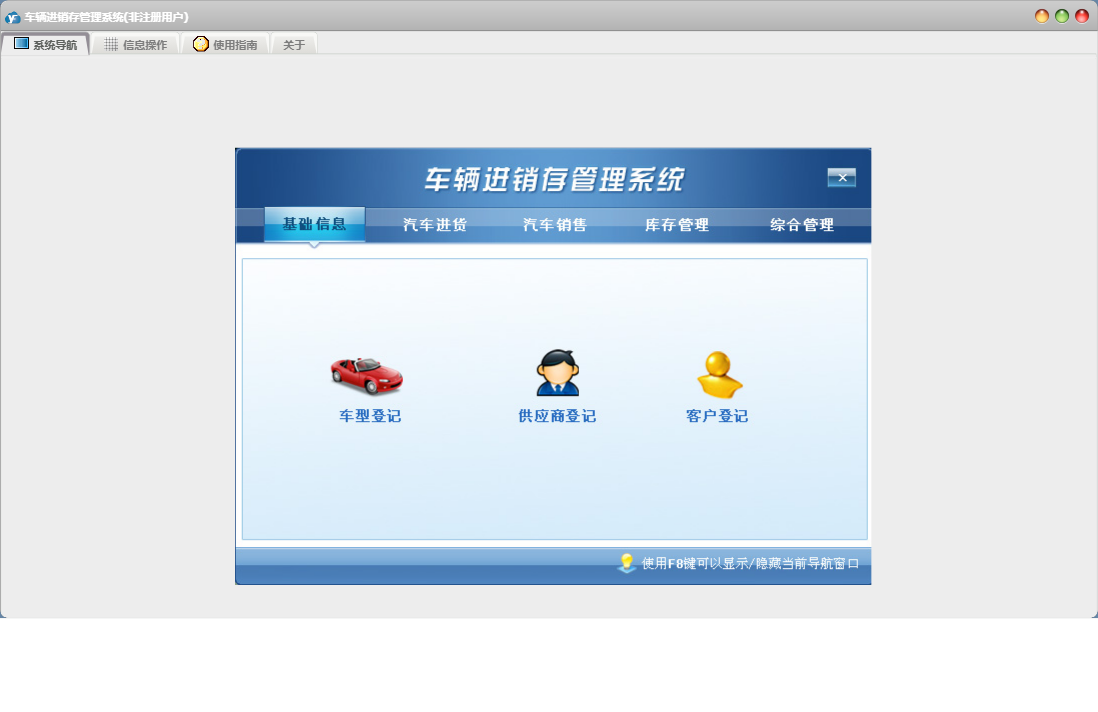The width and height of the screenshot is (1098, 712).
Task: Open the 车型登记 text link
Action: coord(370,416)
